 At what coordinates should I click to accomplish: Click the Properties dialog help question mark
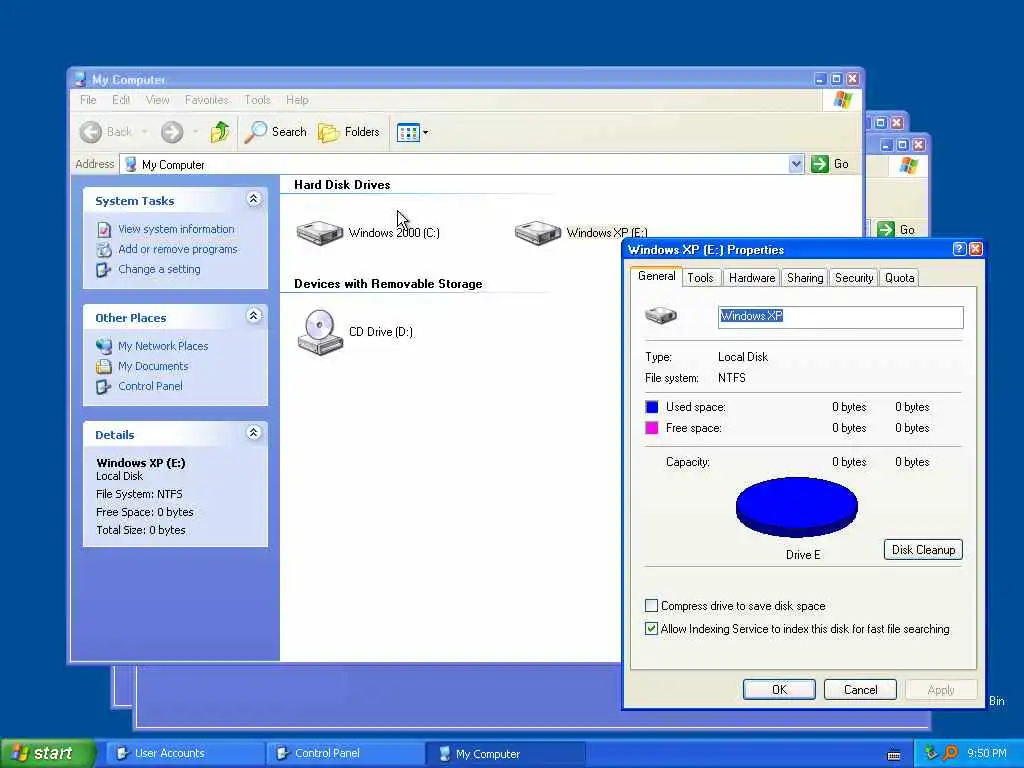click(959, 249)
